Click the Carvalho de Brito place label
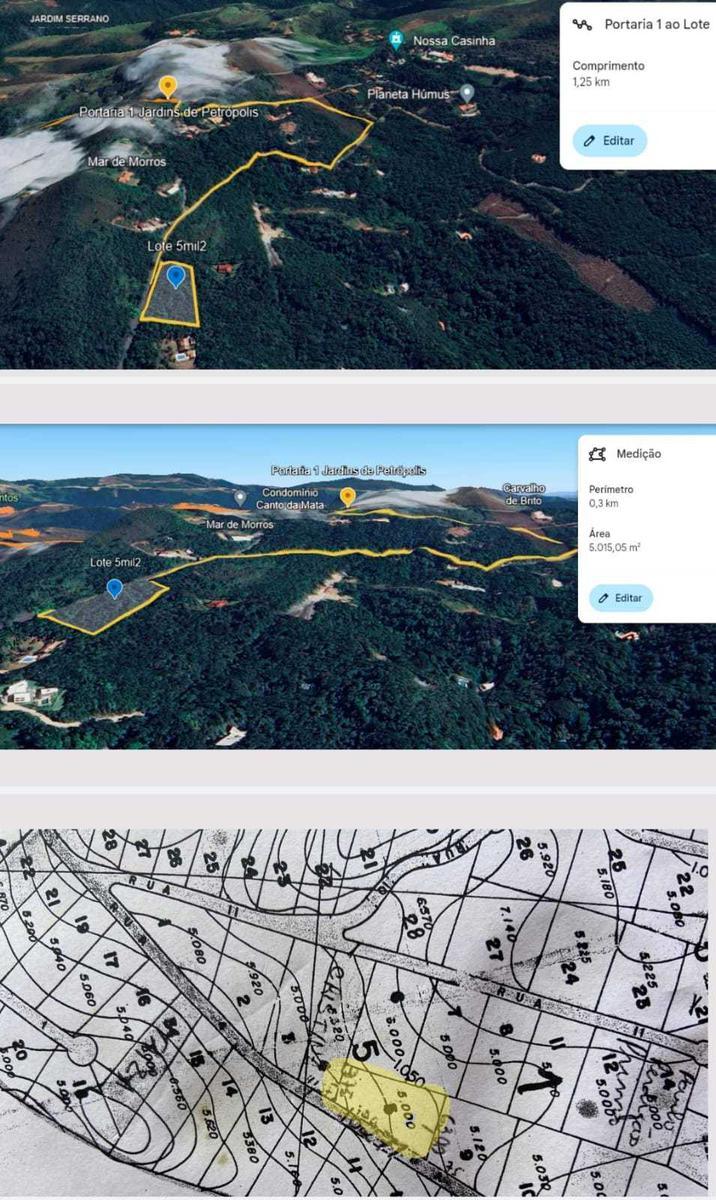716x1200 pixels. (525, 494)
